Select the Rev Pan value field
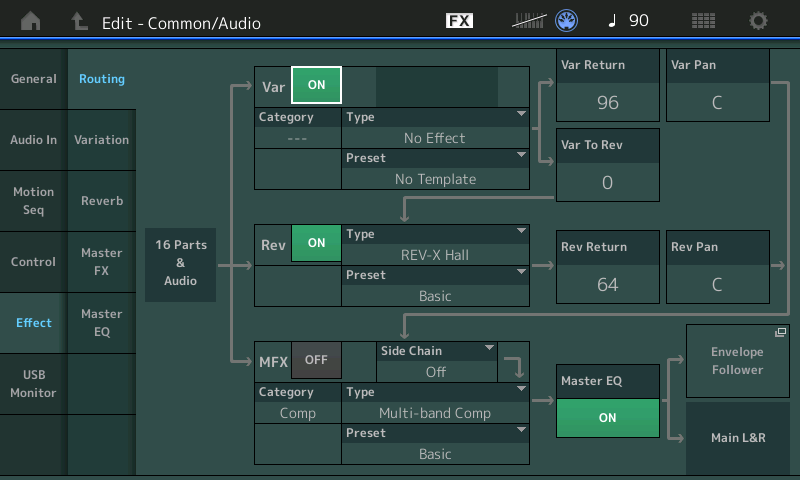The height and width of the screenshot is (480, 800). tap(717, 284)
